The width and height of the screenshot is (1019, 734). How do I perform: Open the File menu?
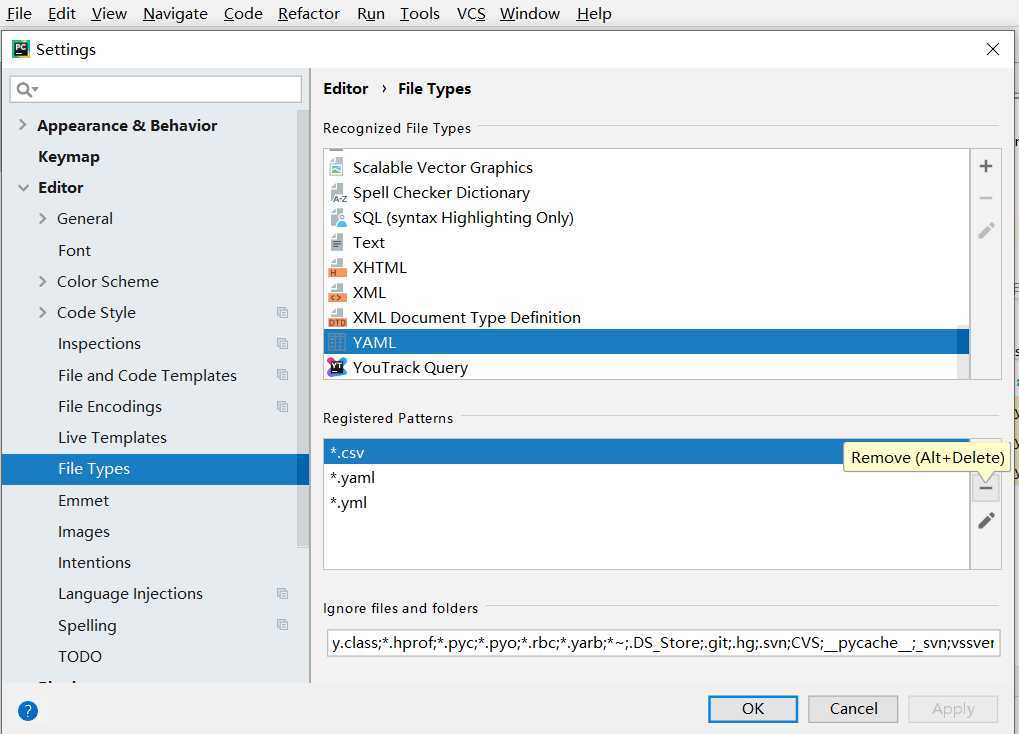click(19, 14)
